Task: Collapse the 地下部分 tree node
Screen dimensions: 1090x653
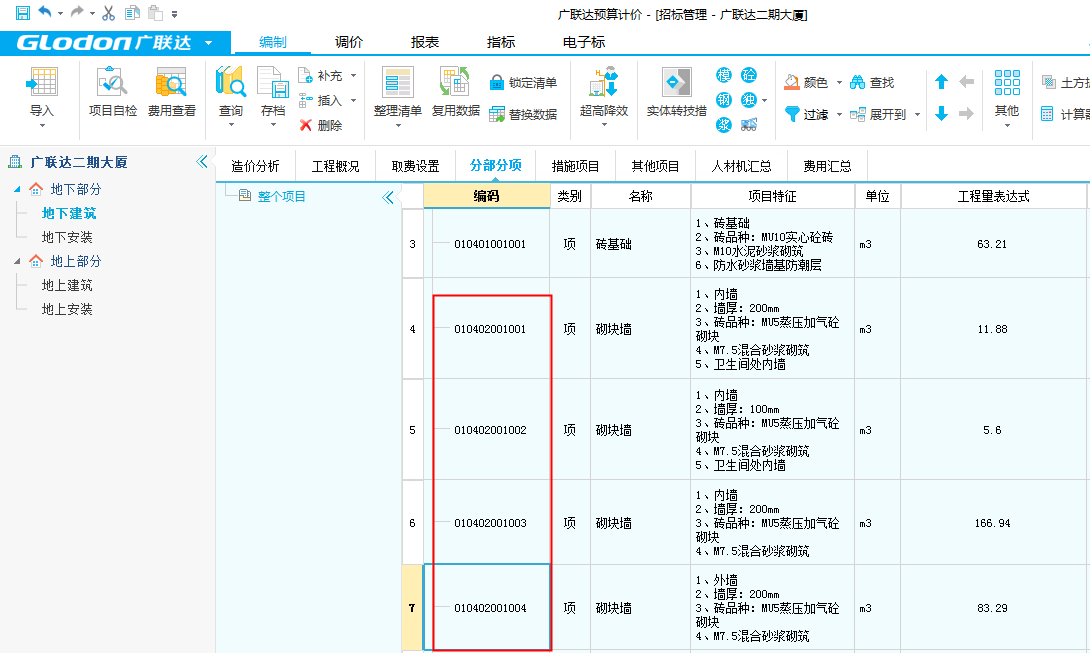Action: coord(17,189)
